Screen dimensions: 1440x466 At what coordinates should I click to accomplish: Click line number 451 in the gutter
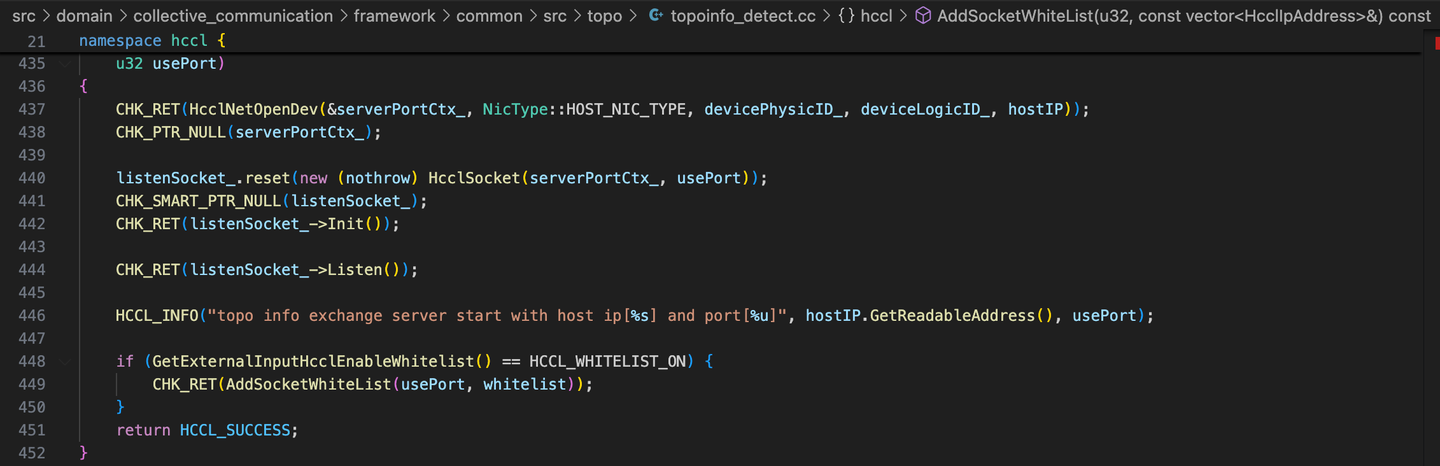click(32, 430)
